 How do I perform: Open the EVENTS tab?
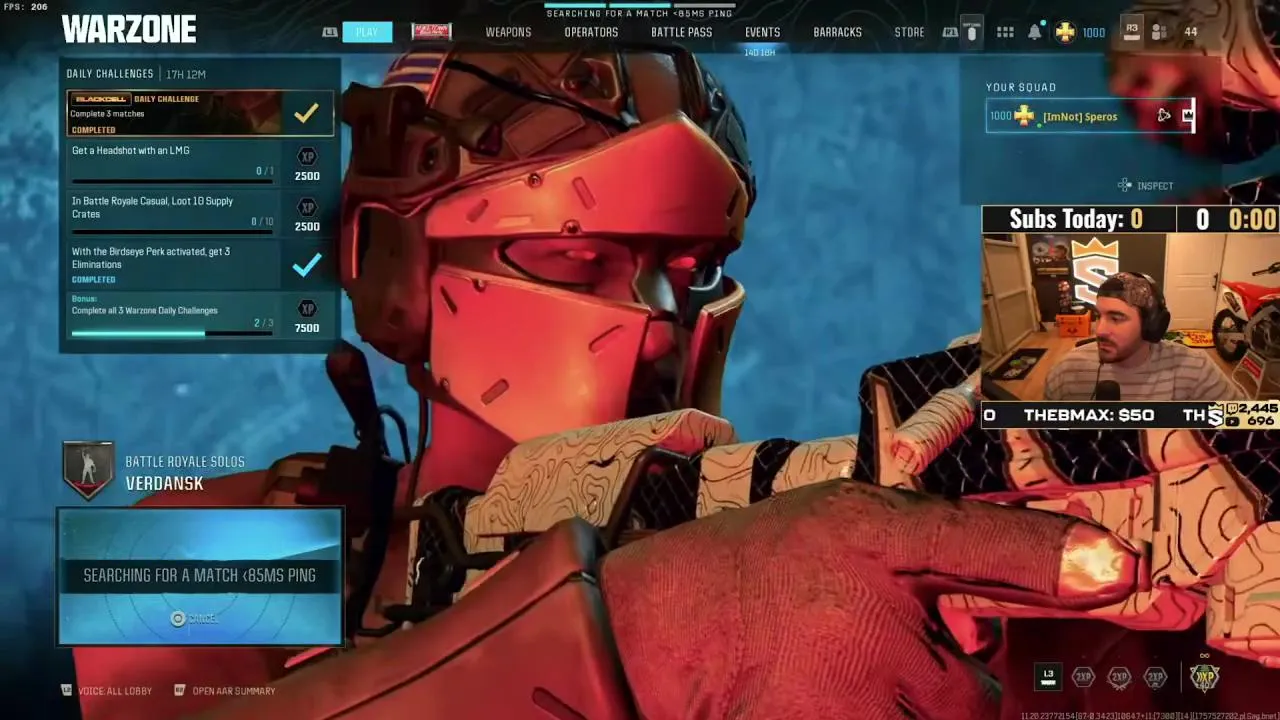pos(762,32)
